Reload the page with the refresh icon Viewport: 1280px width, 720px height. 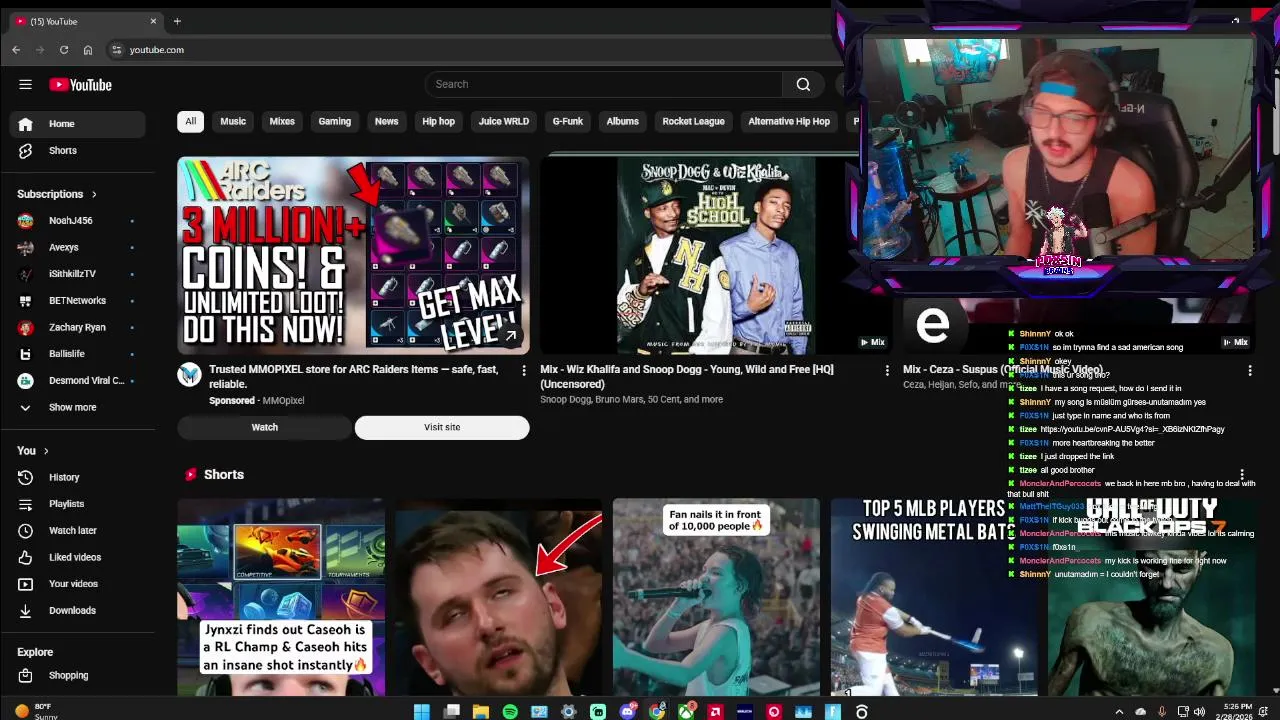pyautogui.click(x=64, y=50)
